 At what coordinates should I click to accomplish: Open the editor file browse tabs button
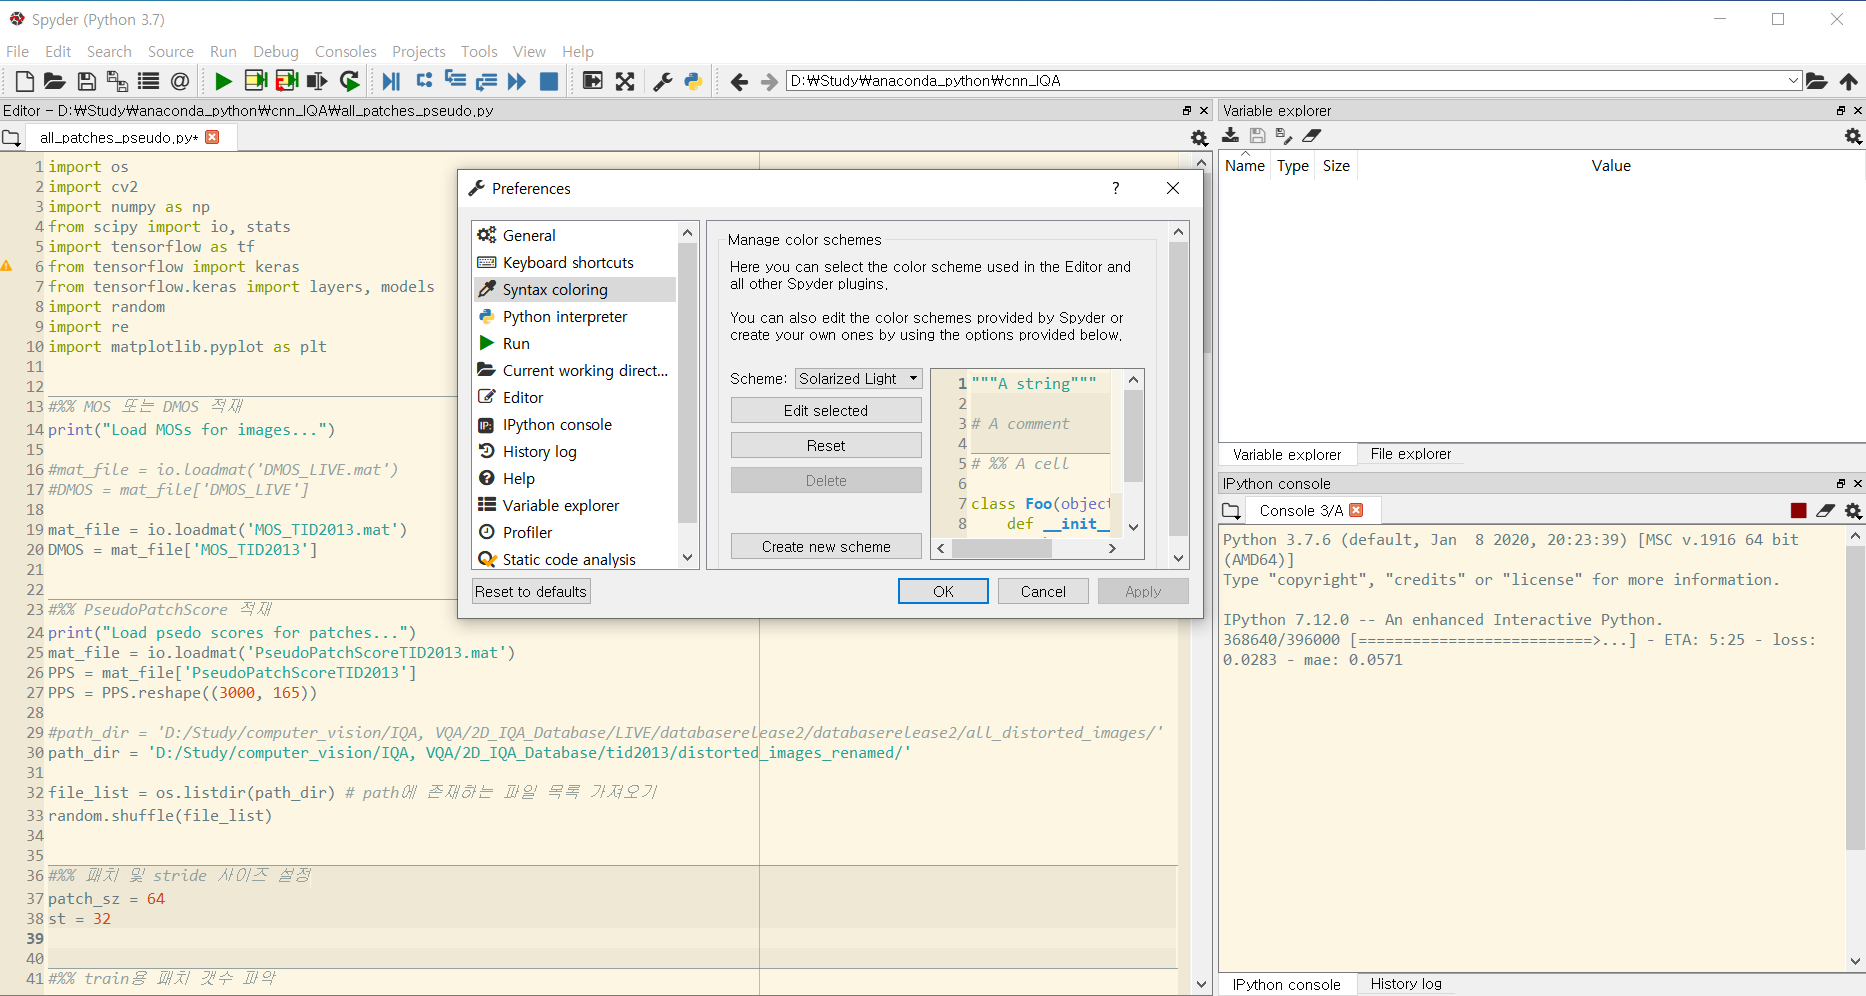click(11, 138)
